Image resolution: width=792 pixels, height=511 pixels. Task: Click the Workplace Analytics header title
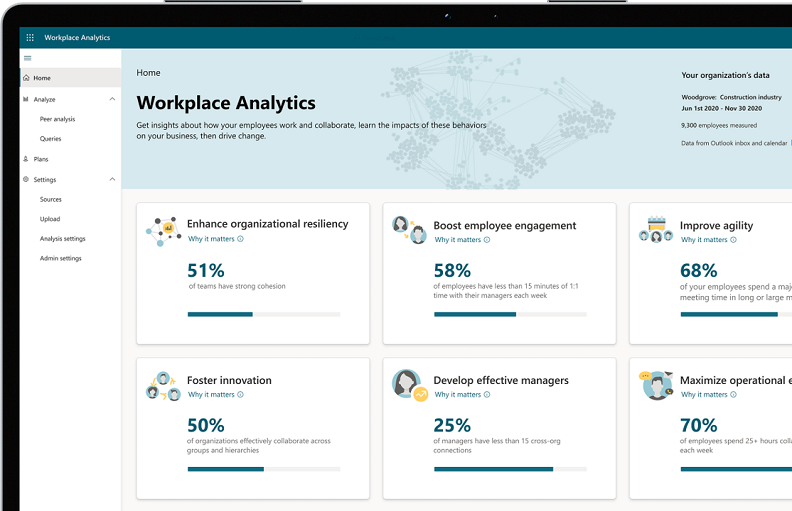(x=77, y=37)
